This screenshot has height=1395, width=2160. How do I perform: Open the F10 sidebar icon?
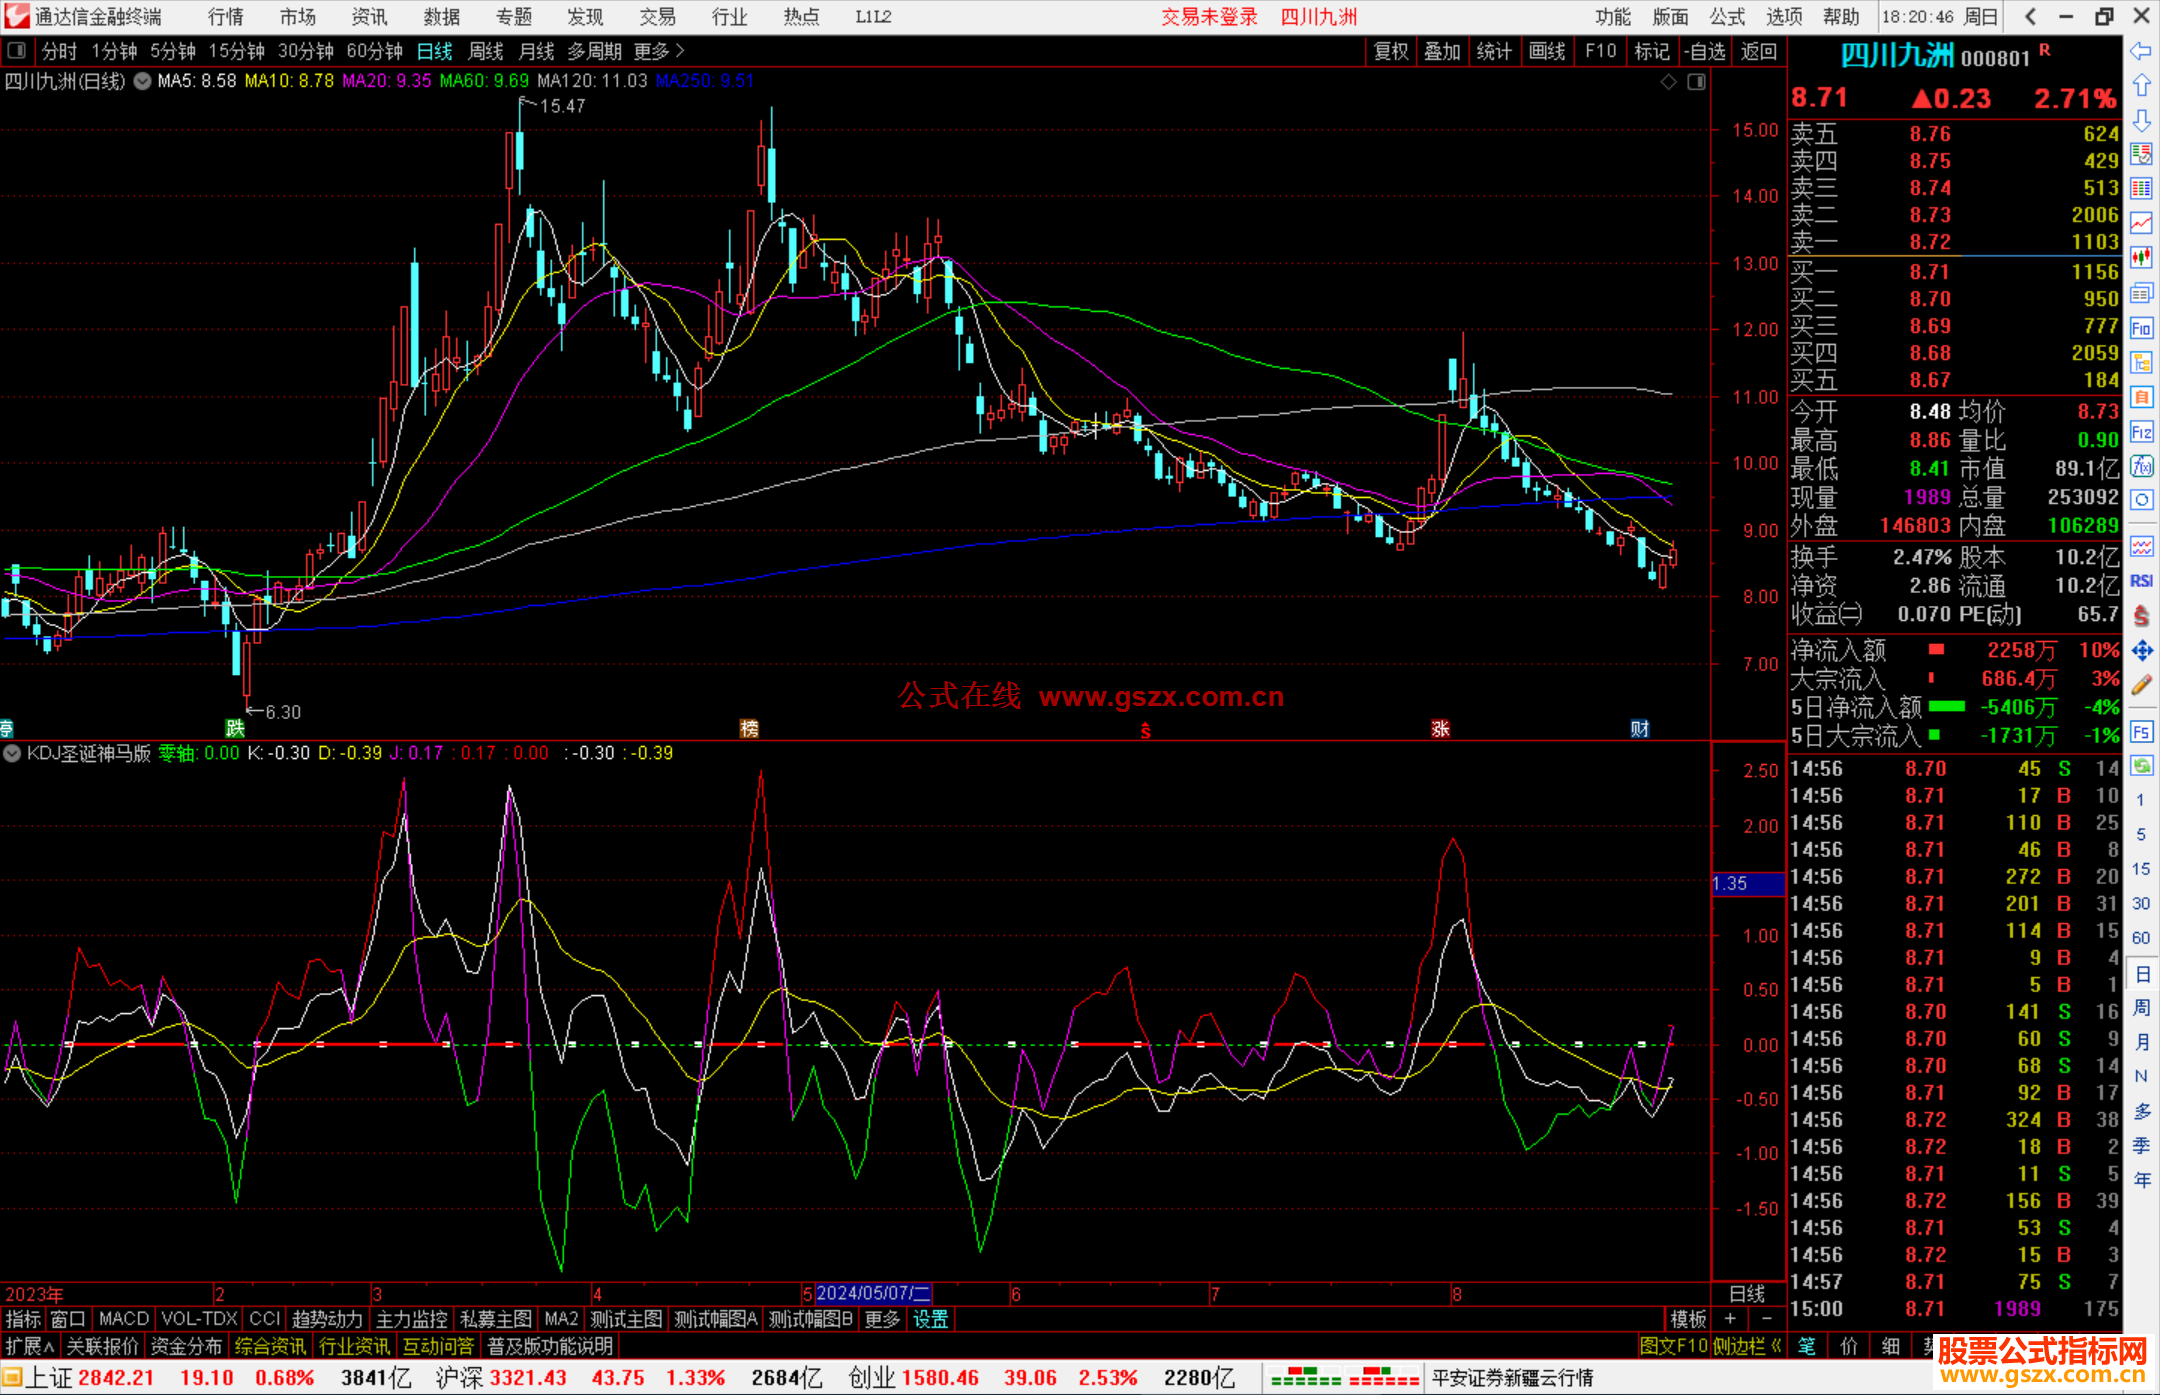(x=2141, y=328)
